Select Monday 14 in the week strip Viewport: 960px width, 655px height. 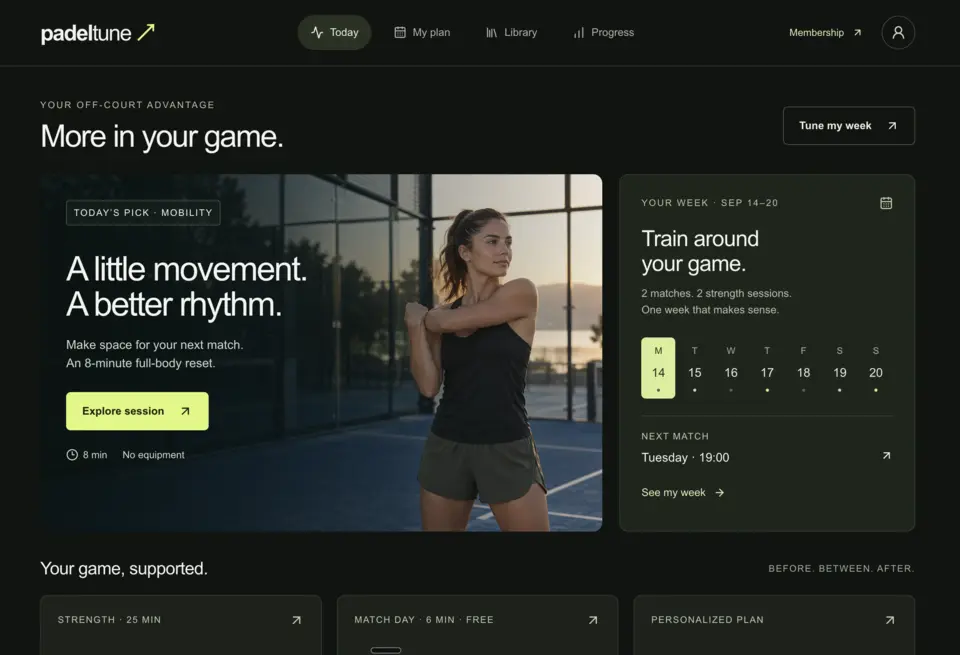pyautogui.click(x=658, y=368)
